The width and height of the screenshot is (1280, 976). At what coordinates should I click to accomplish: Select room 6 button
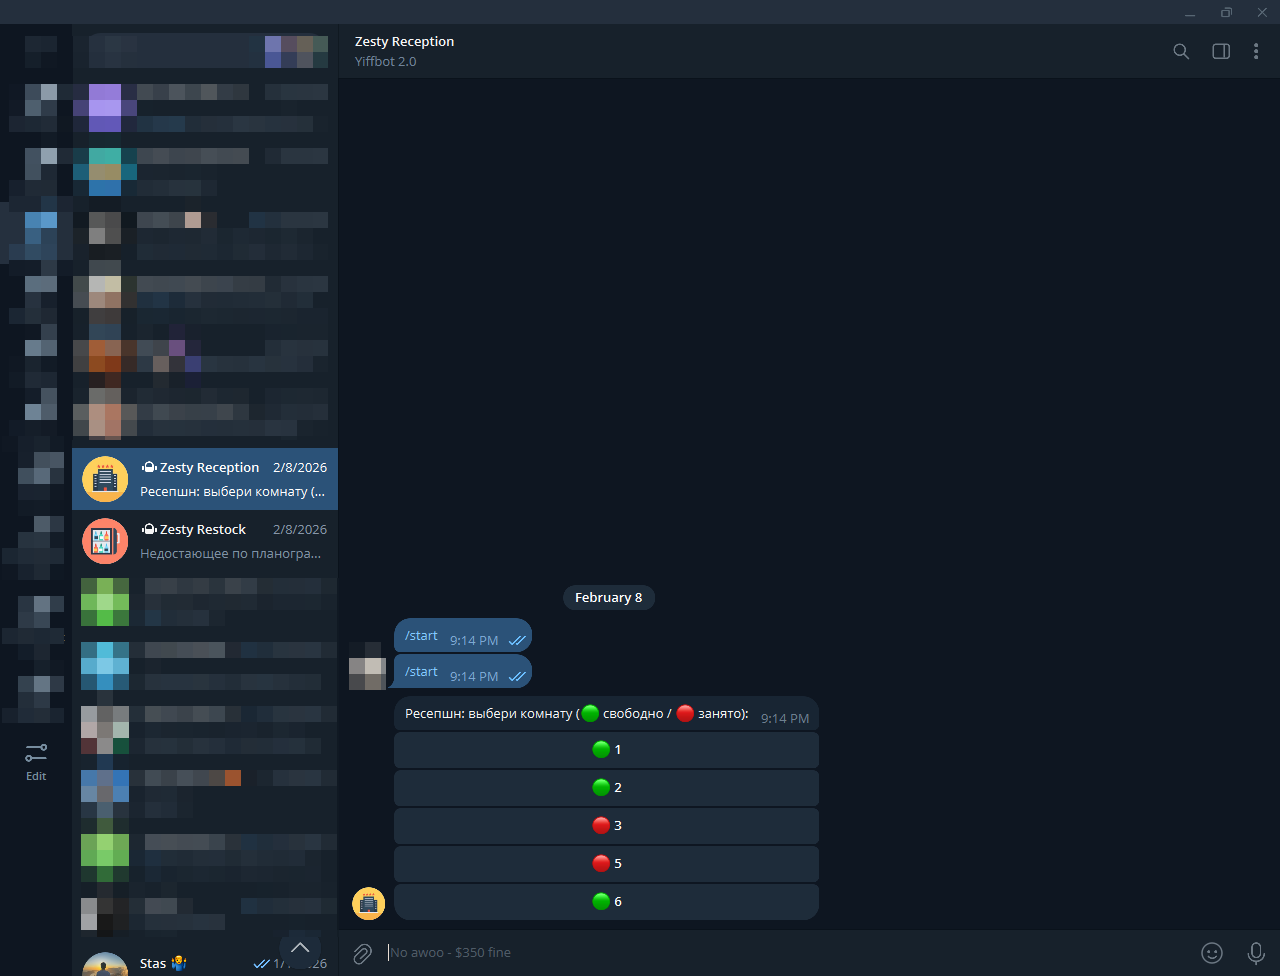[x=606, y=902]
